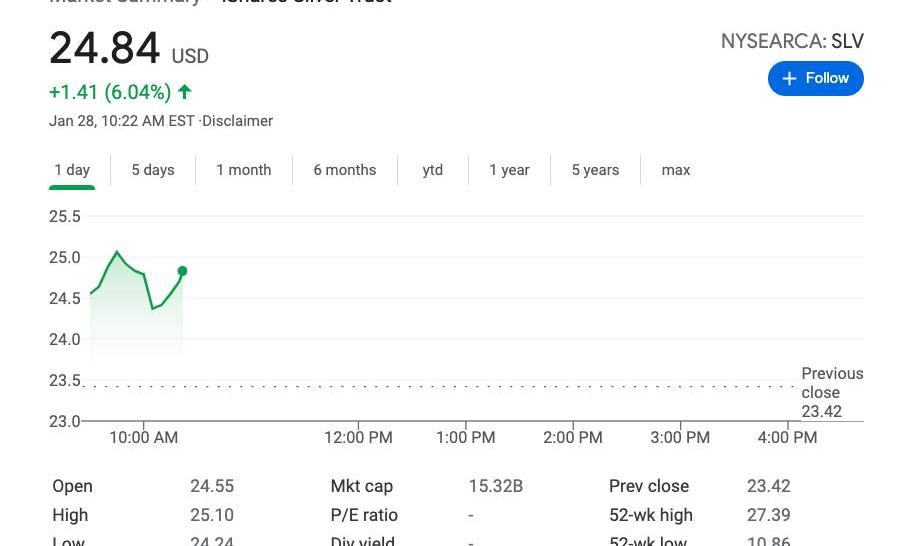Show the max range chart

[676, 170]
